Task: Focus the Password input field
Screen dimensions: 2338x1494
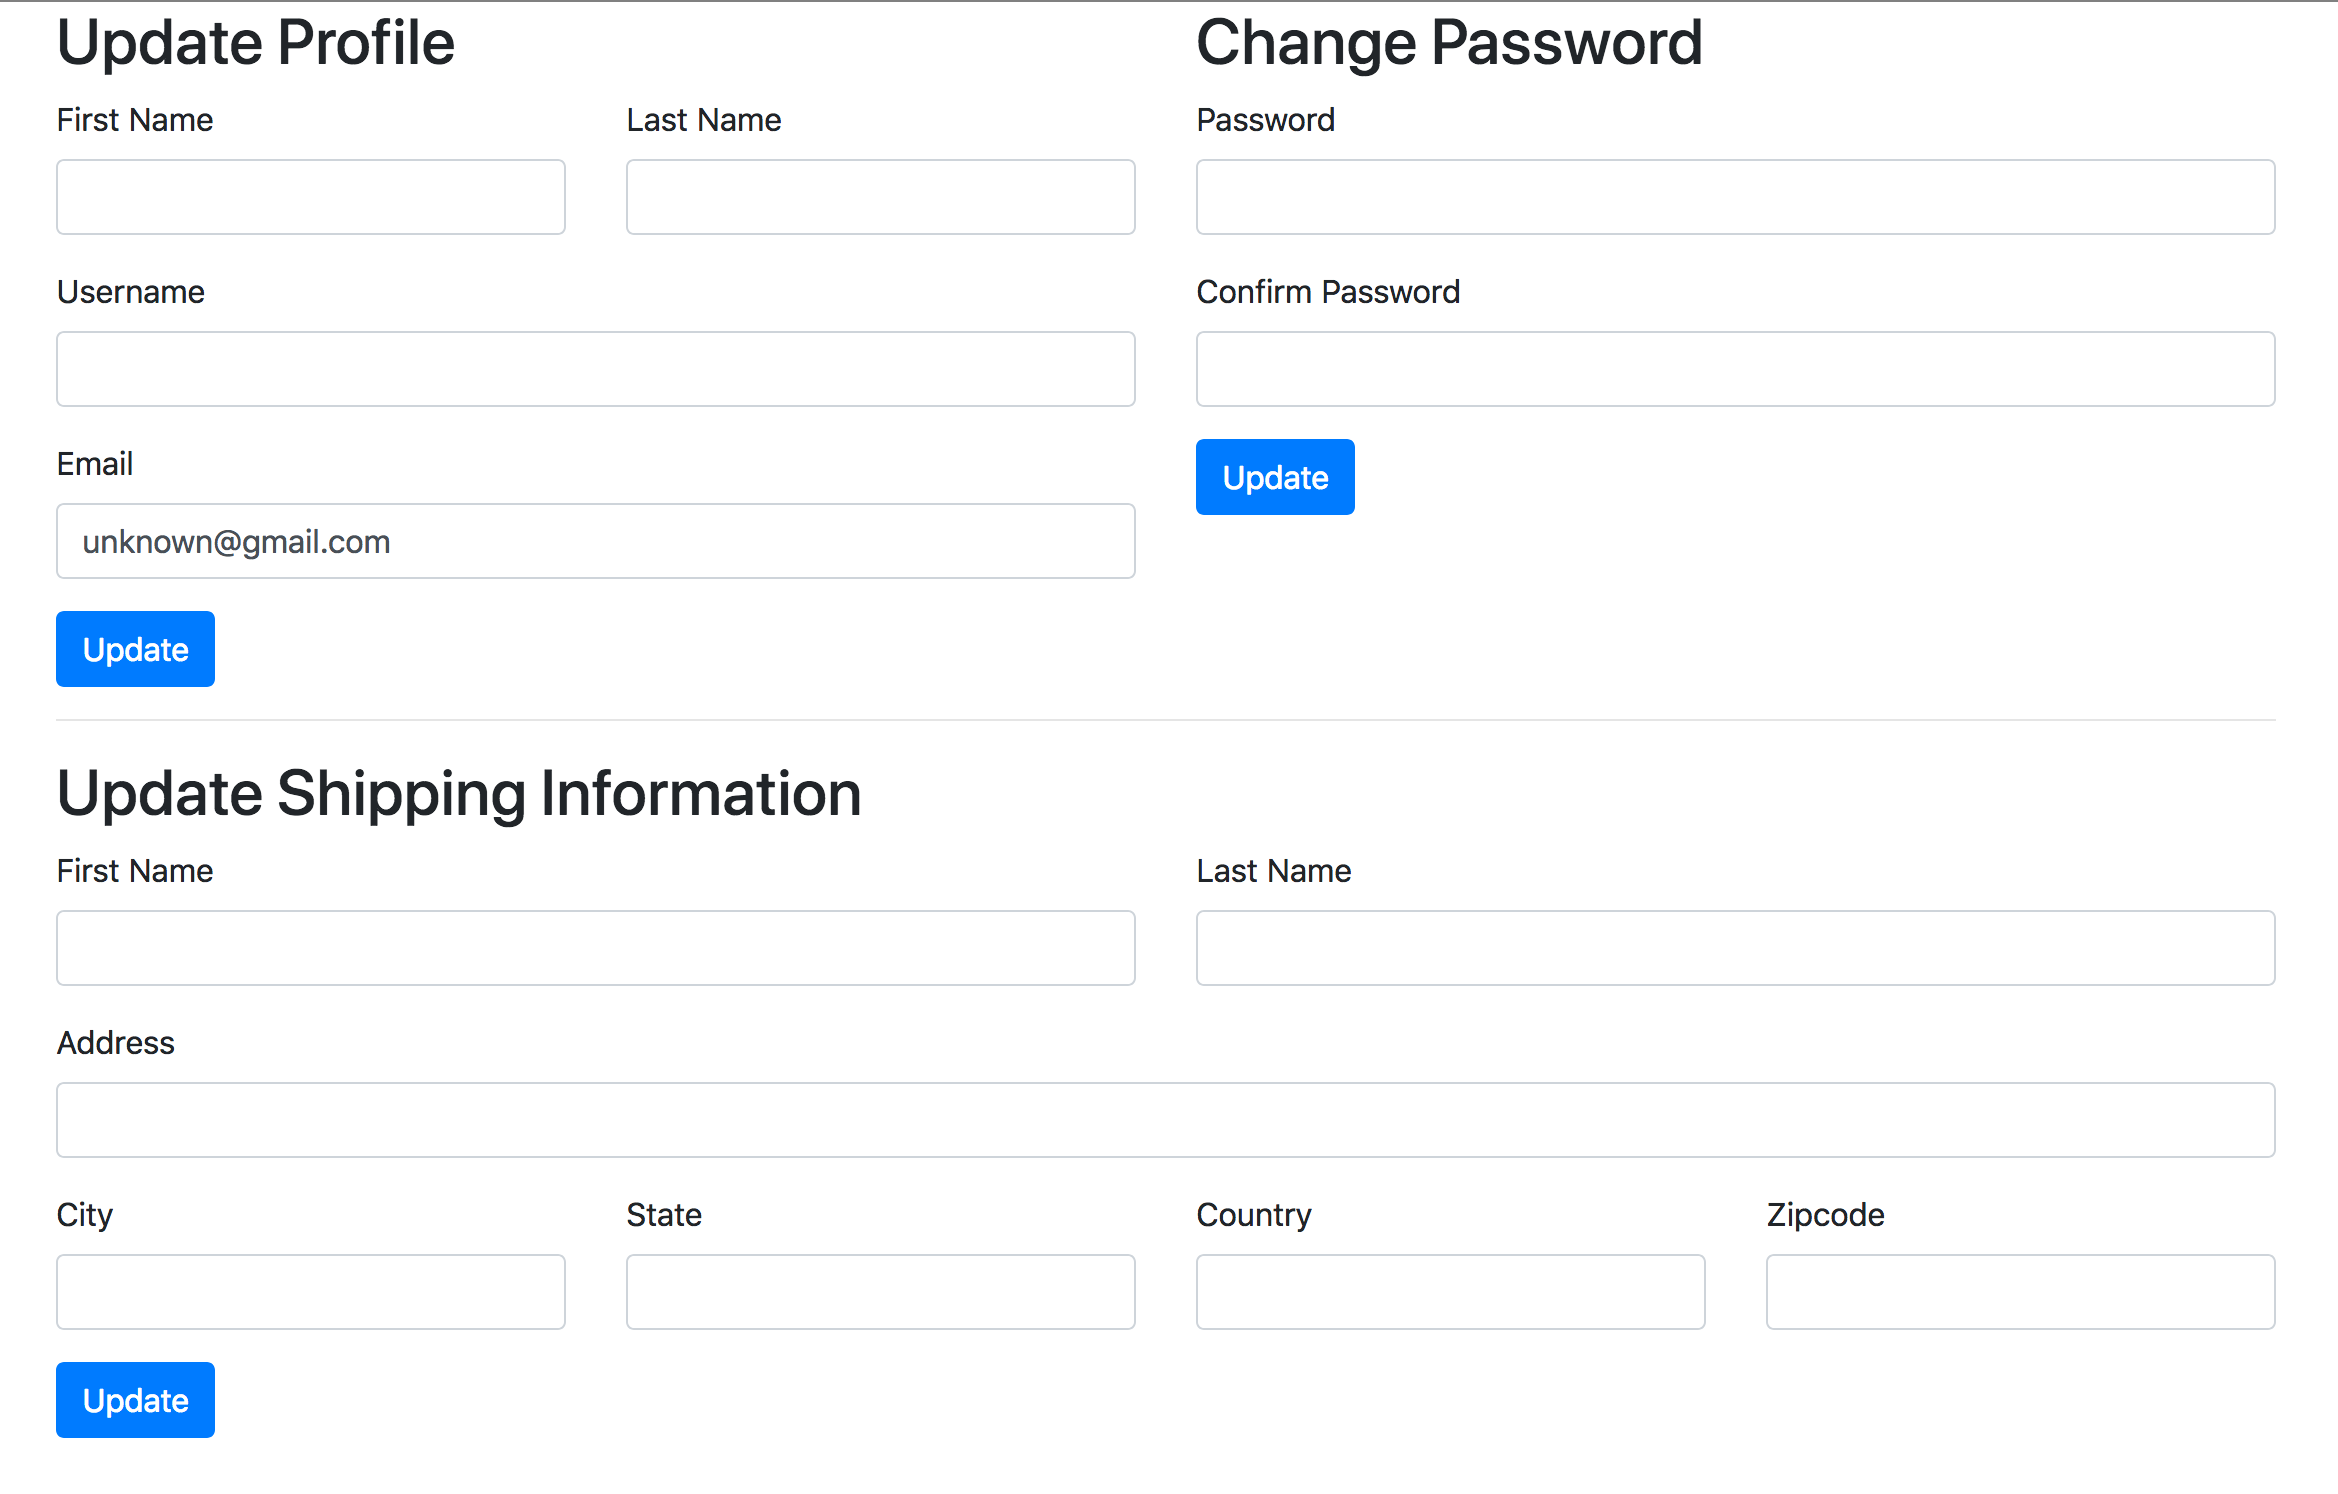Action: point(1736,197)
